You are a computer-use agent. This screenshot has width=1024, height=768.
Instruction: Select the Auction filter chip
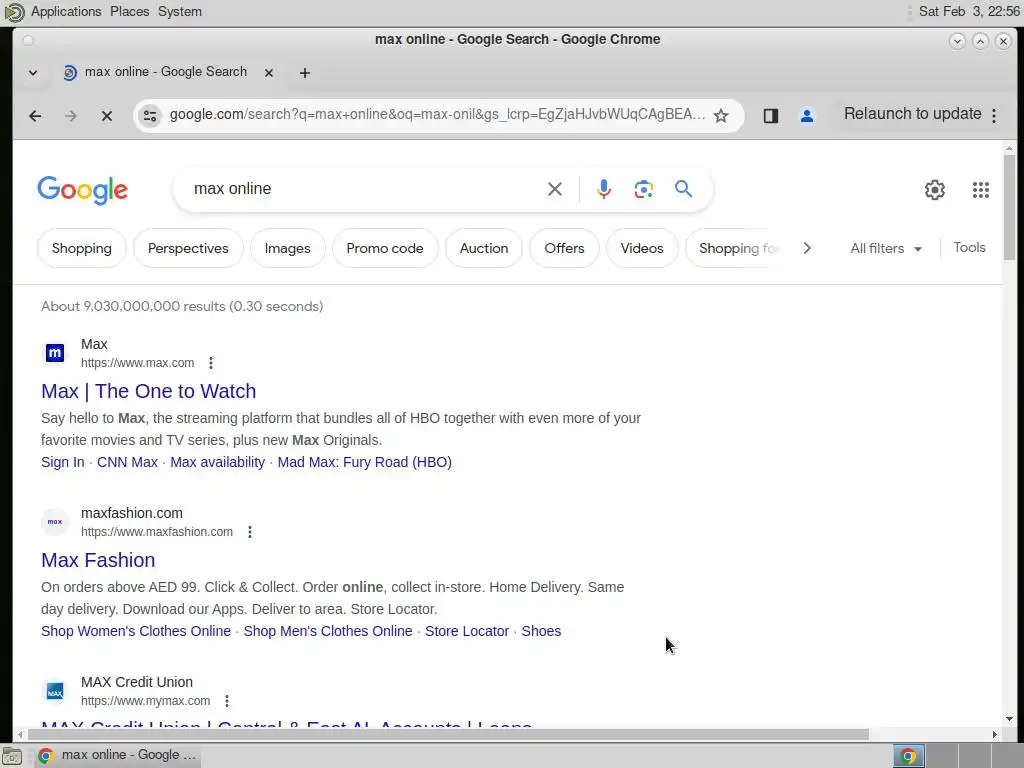click(484, 249)
